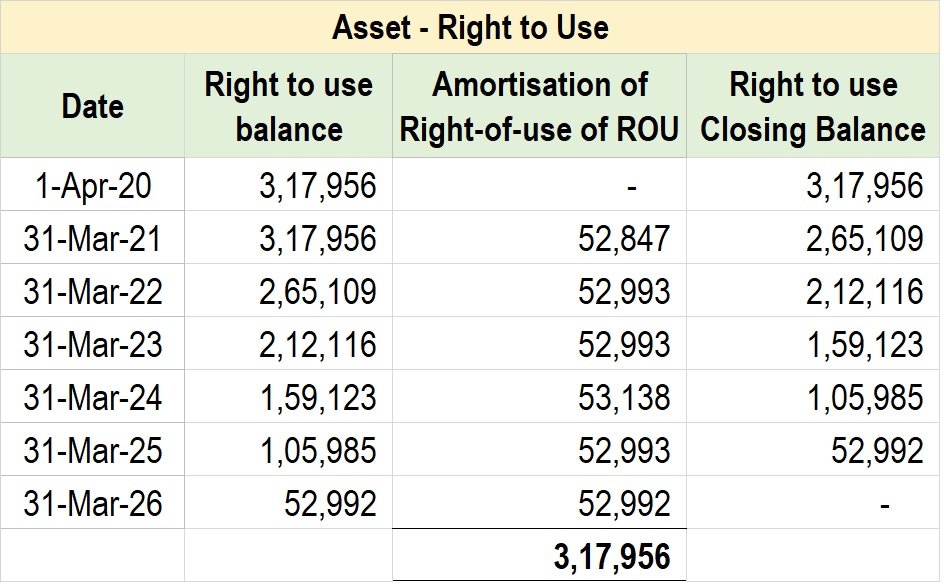
Task: Select the closing balance 1,59,123 for 31-Mar-23
Action: [x=863, y=345]
